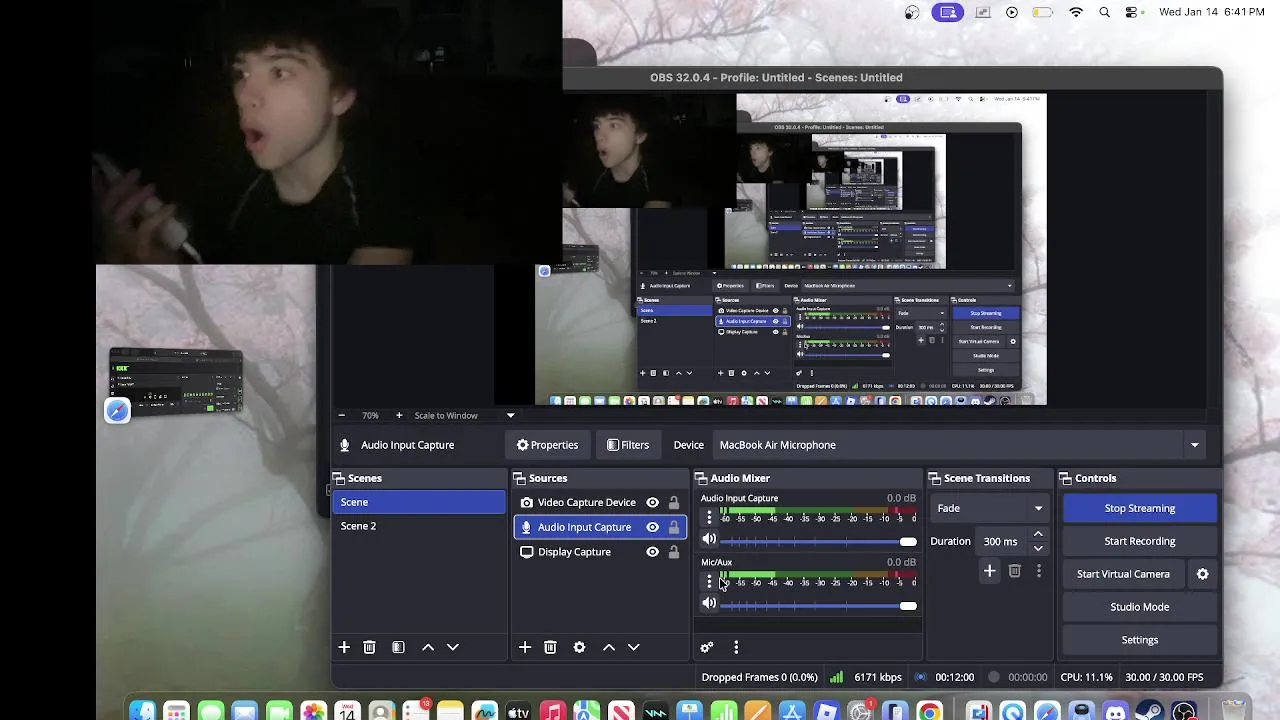The image size is (1280, 720).
Task: Open the Fade transition dropdown
Action: [990, 508]
